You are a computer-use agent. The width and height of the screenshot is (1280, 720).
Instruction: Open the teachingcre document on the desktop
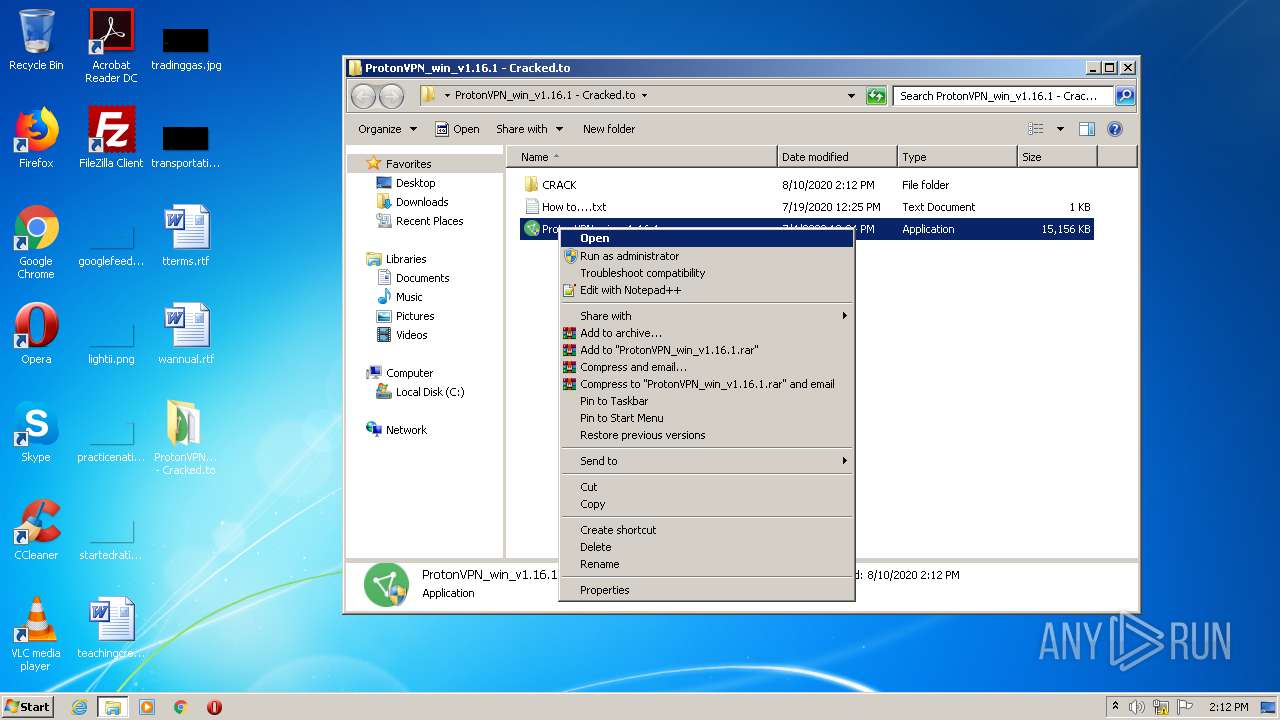(111, 628)
